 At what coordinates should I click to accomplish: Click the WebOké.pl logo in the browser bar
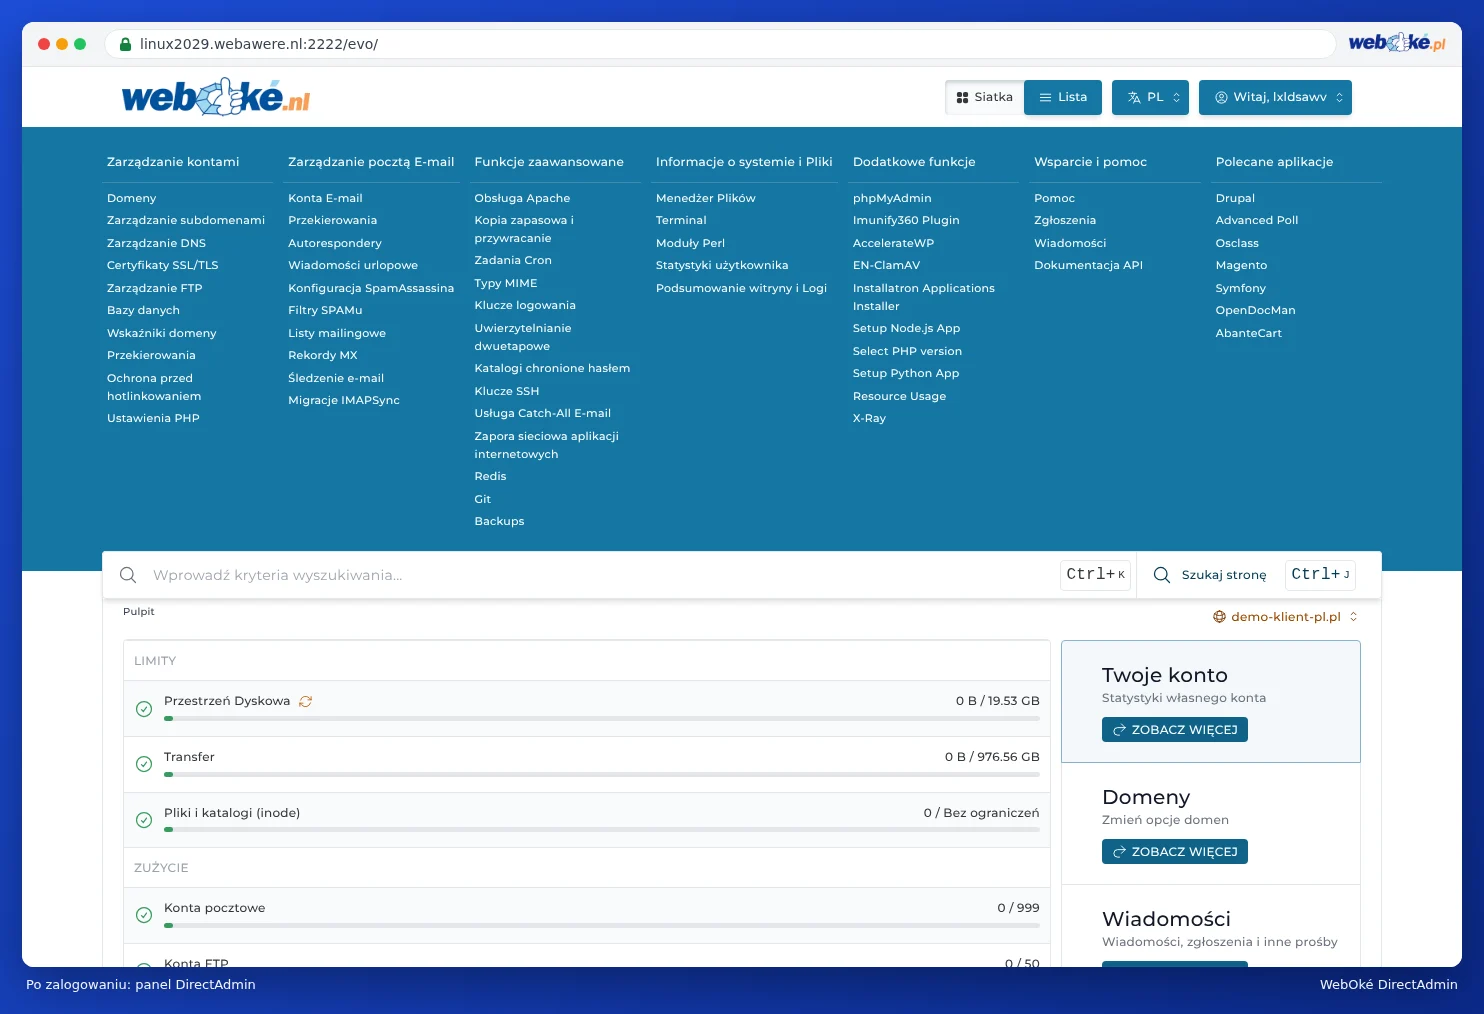(1397, 43)
